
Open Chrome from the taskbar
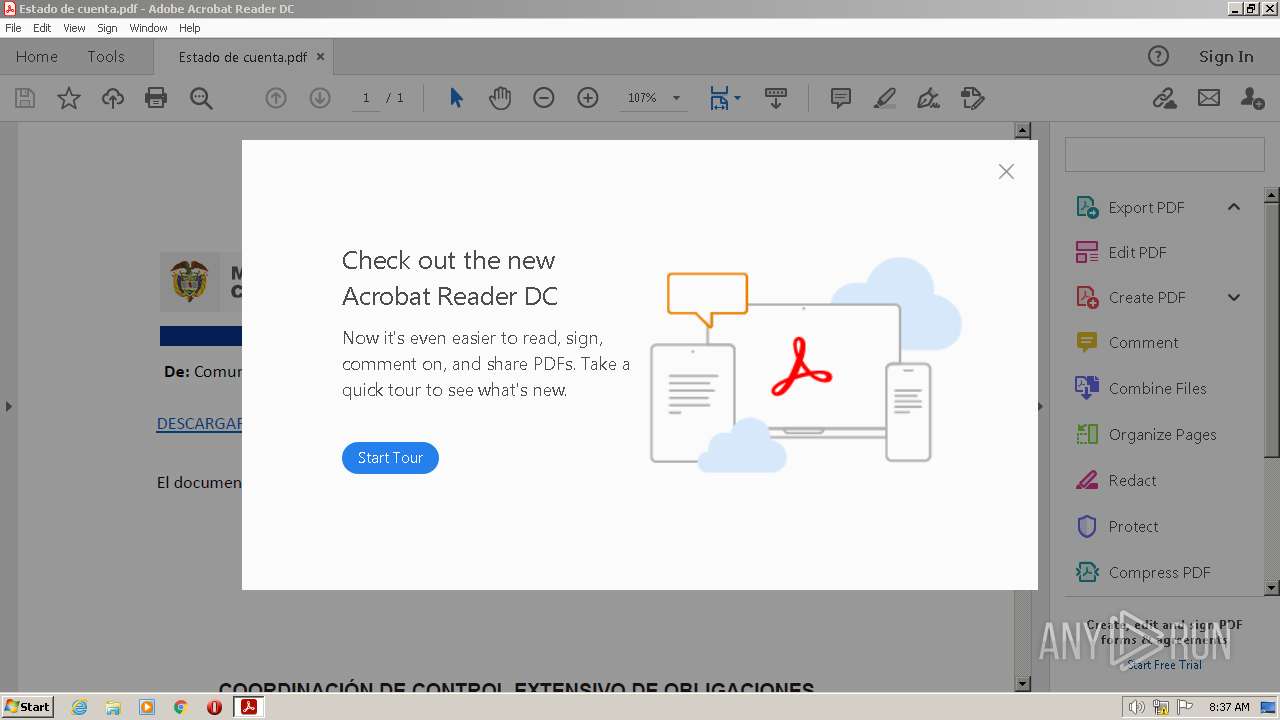click(x=180, y=707)
